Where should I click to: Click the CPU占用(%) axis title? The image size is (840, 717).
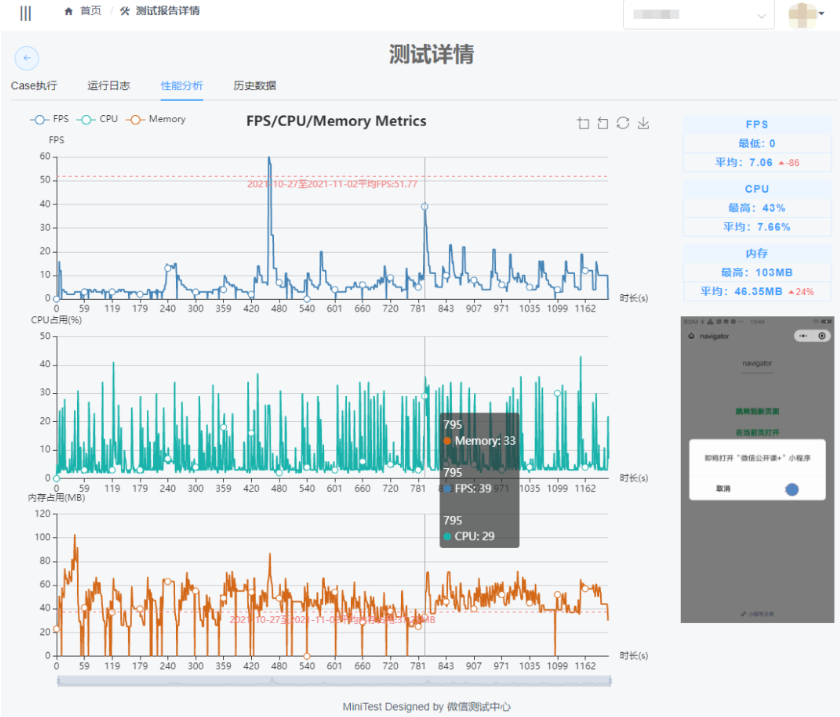(x=56, y=320)
